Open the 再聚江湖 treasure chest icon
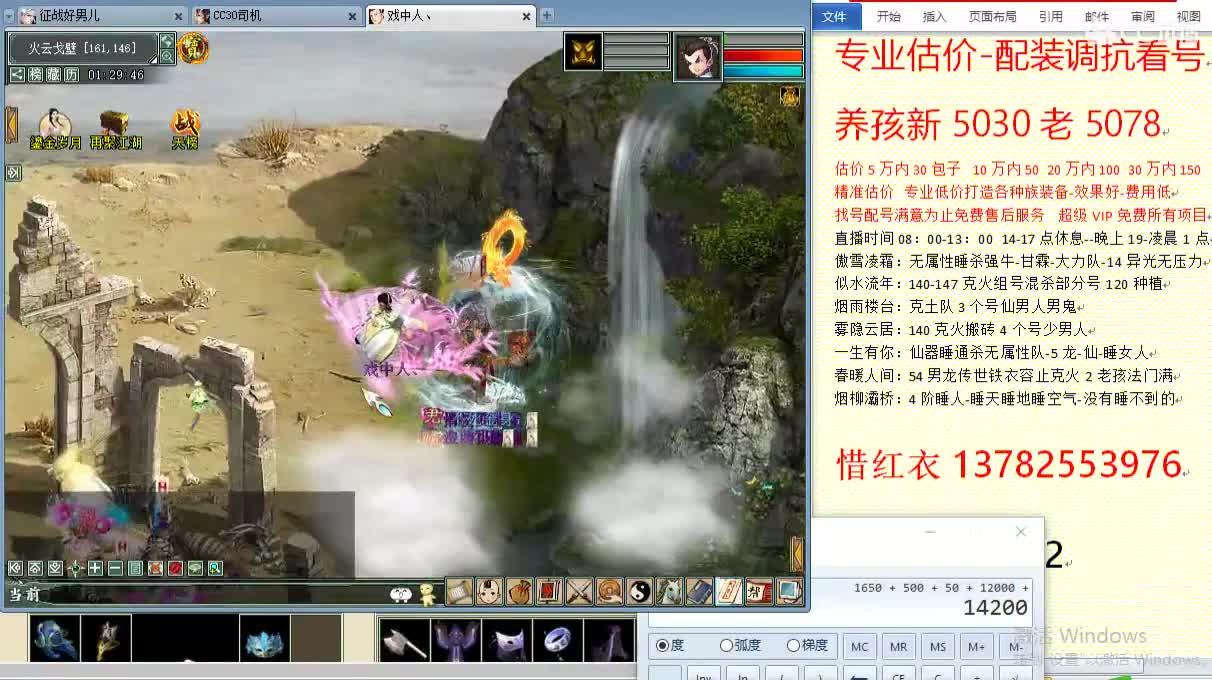Image resolution: width=1212 pixels, height=680 pixels. point(115,130)
